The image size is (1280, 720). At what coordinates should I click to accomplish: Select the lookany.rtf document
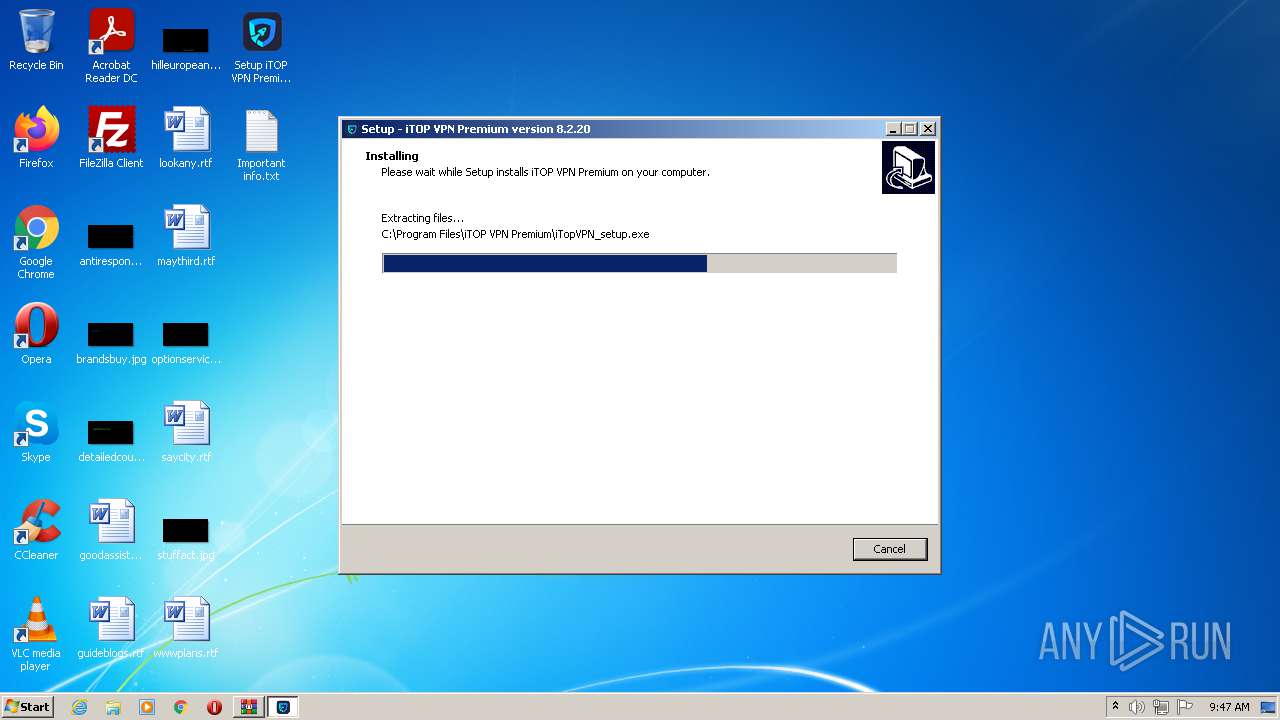[186, 138]
